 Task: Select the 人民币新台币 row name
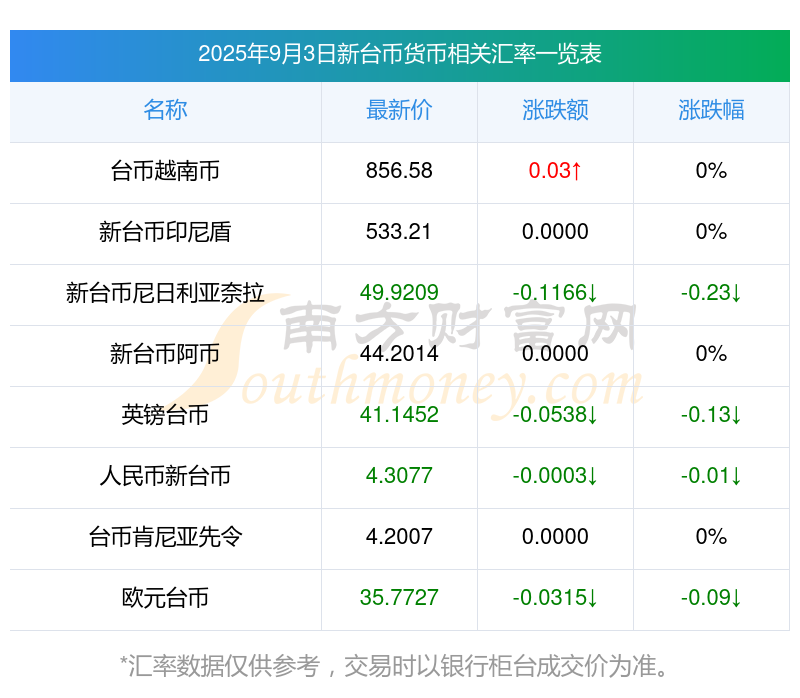pyautogui.click(x=165, y=476)
